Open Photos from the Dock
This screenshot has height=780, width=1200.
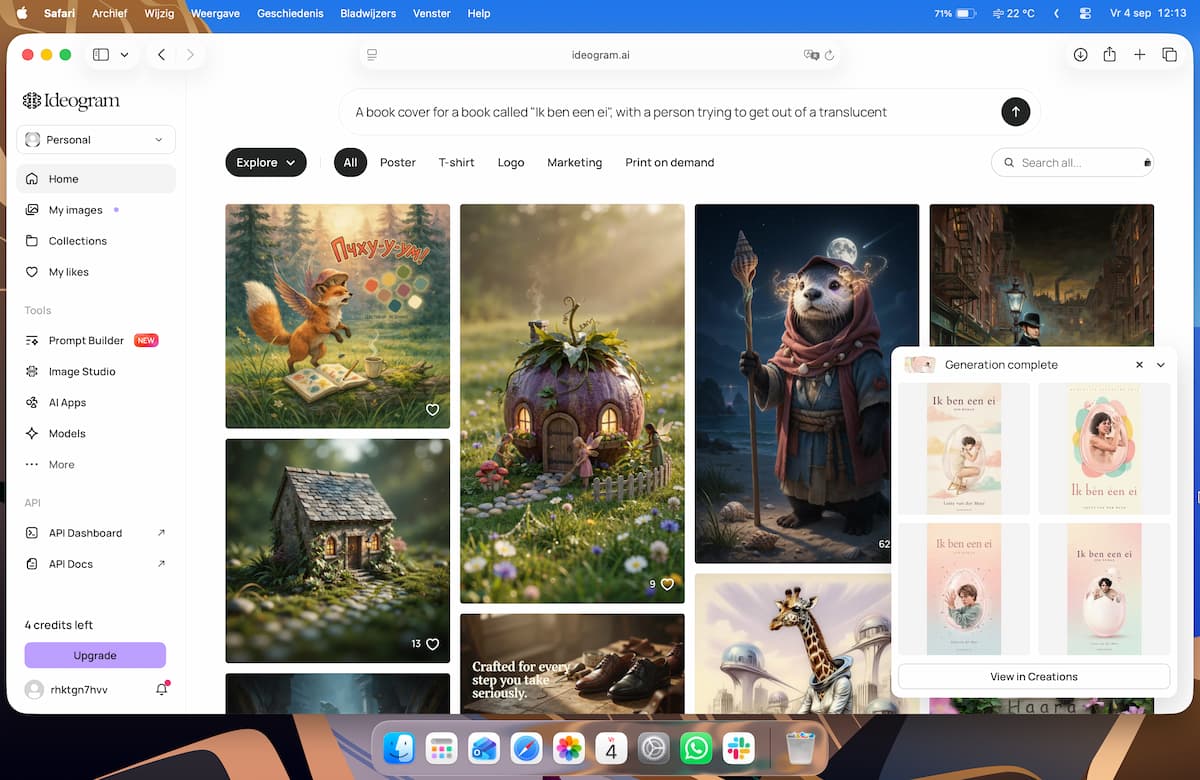pyautogui.click(x=569, y=748)
